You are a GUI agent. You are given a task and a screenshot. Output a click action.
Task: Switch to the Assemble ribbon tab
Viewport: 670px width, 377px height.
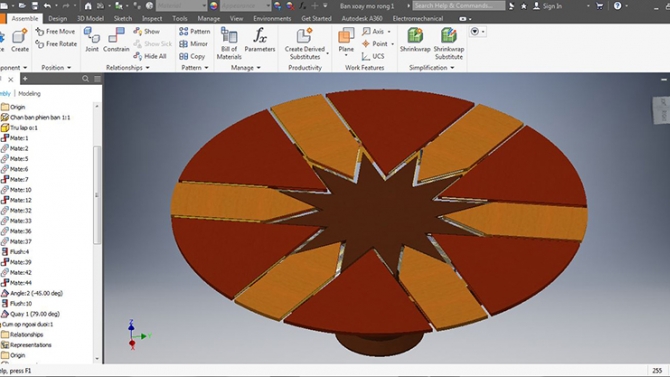coord(24,18)
